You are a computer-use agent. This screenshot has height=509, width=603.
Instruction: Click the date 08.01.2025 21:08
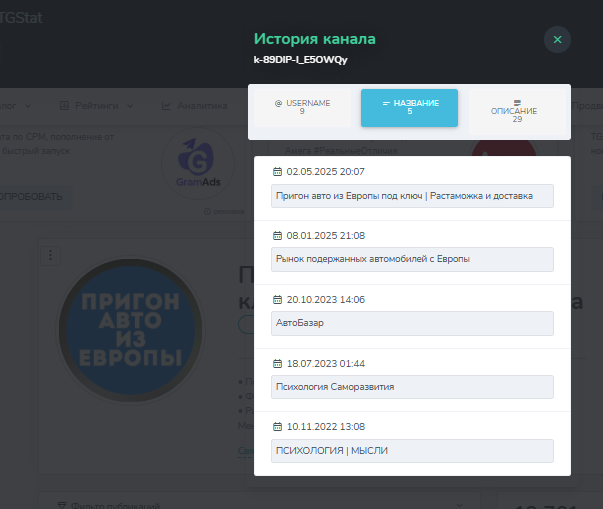click(x=326, y=236)
